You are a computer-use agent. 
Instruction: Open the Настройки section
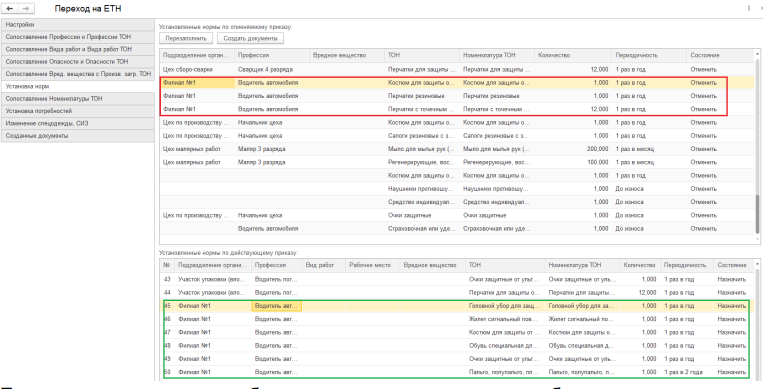pos(78,25)
